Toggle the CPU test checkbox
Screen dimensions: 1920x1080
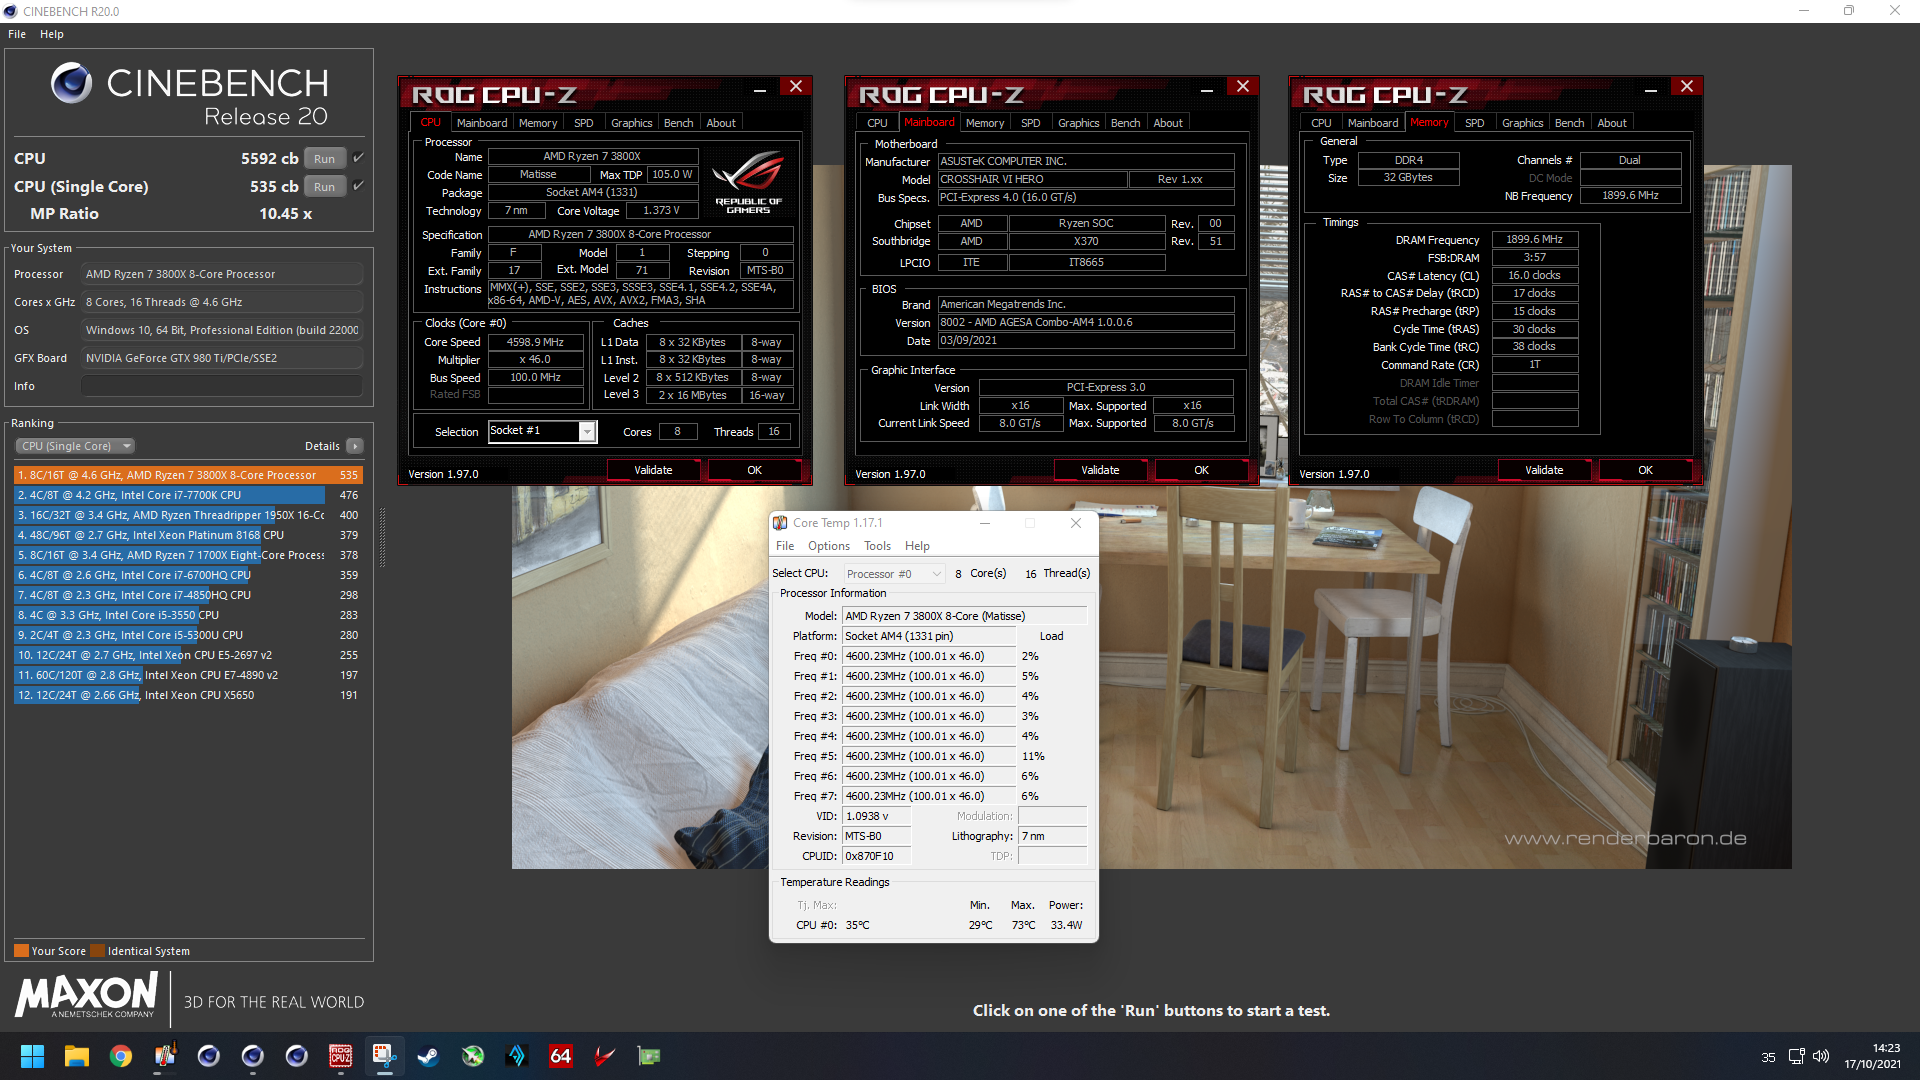(x=358, y=158)
